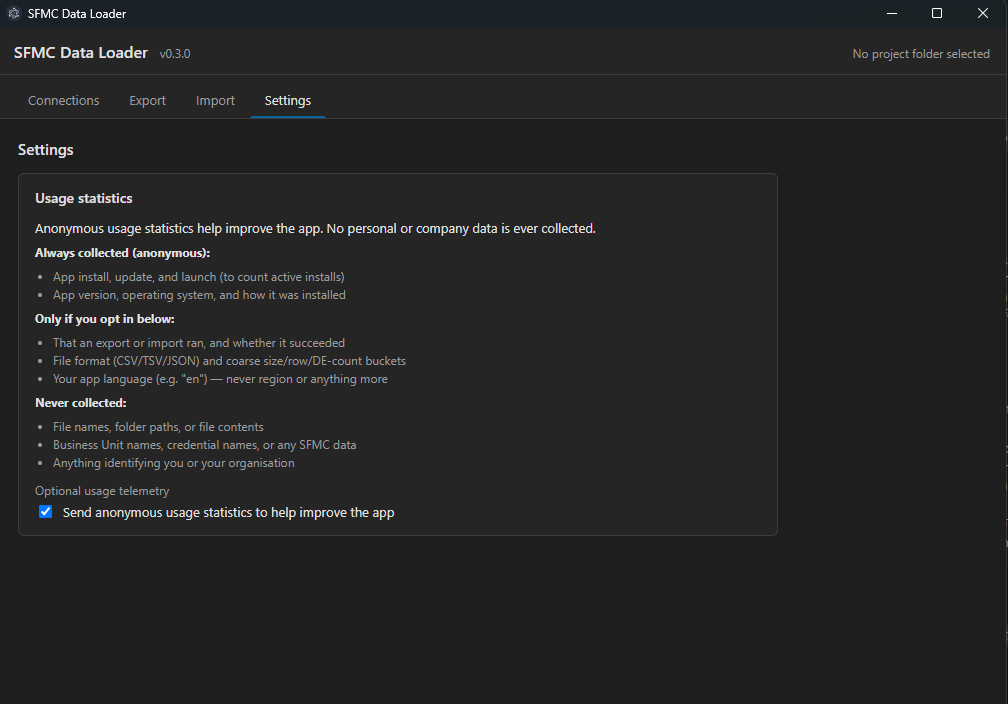Click 'File format (CSV/TSV/JSON)' bullet
Image resolution: width=1008 pixels, height=704 pixels.
(x=230, y=361)
